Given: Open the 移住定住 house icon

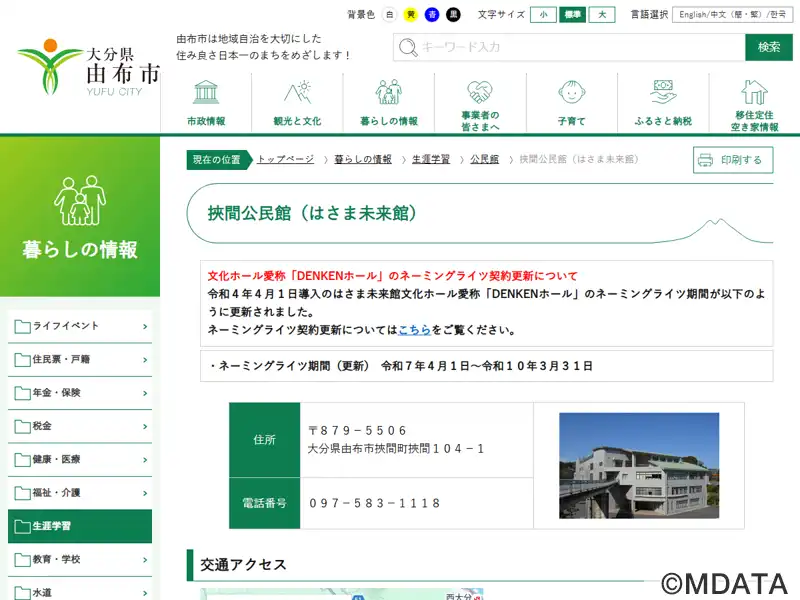Looking at the screenshot, I should (755, 92).
